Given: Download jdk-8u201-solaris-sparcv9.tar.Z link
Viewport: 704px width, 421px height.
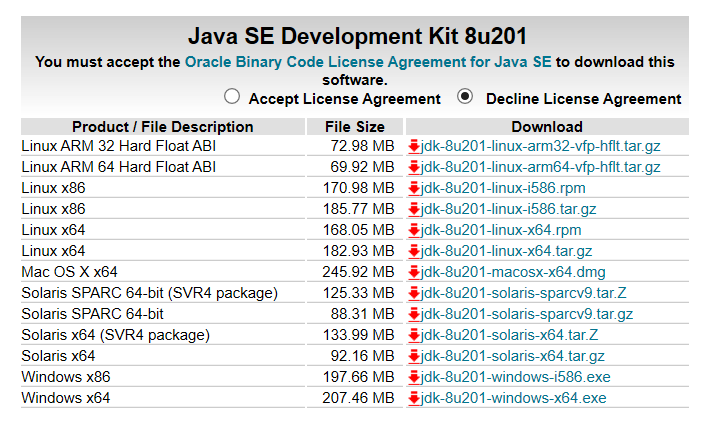Looking at the screenshot, I should pos(524,293).
